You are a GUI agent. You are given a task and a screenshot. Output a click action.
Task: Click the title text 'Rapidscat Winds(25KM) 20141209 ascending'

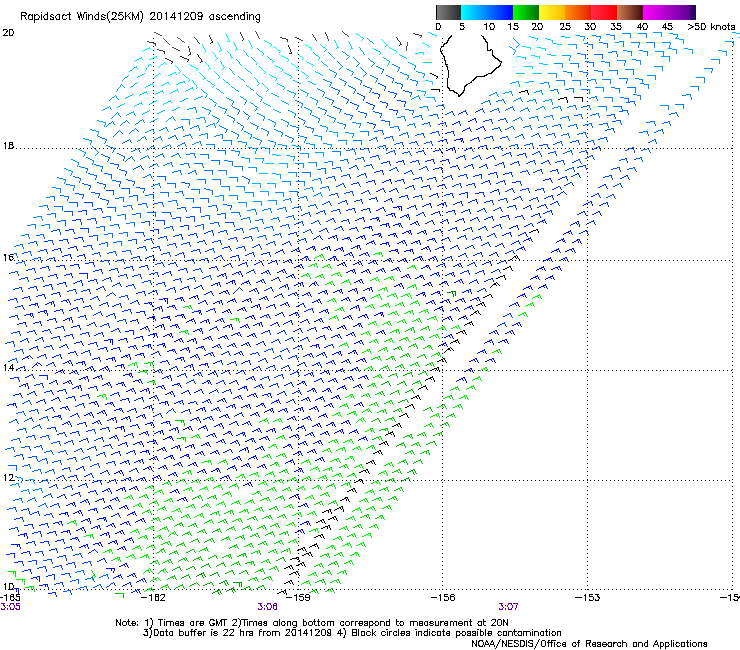click(140, 17)
